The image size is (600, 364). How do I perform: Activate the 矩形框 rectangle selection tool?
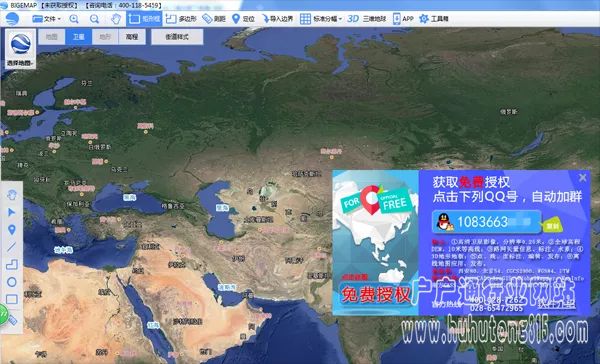coord(144,19)
